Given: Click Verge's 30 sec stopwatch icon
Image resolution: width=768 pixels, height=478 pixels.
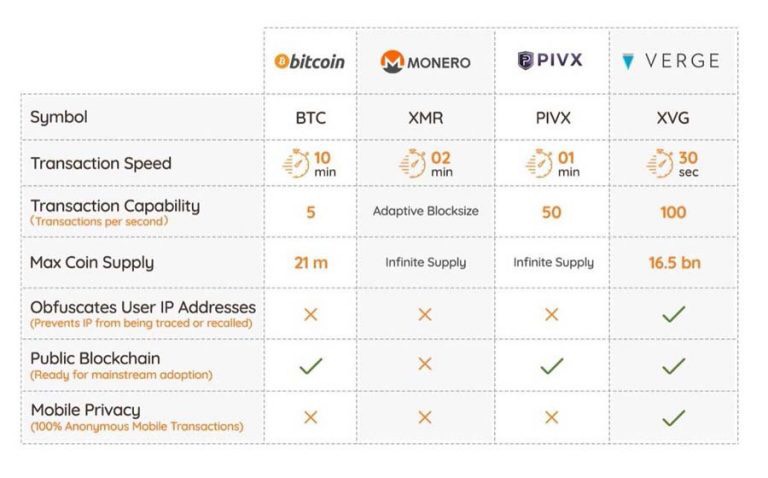Looking at the screenshot, I should (x=658, y=163).
